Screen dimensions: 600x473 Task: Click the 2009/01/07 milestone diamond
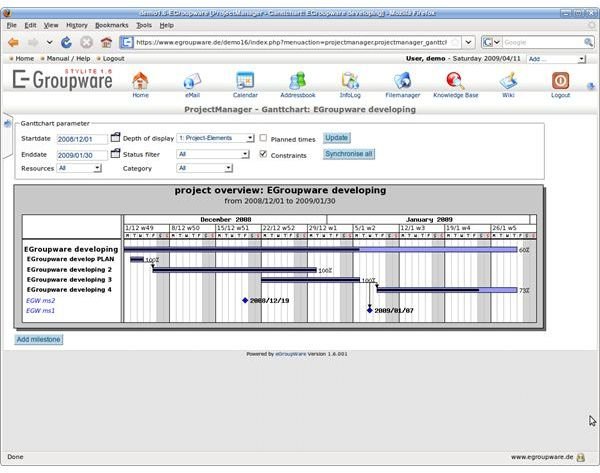tap(370, 310)
